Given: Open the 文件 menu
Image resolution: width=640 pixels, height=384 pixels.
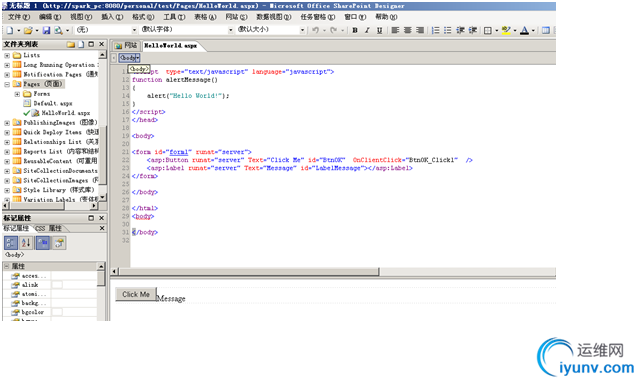Looking at the screenshot, I should click(19, 17).
